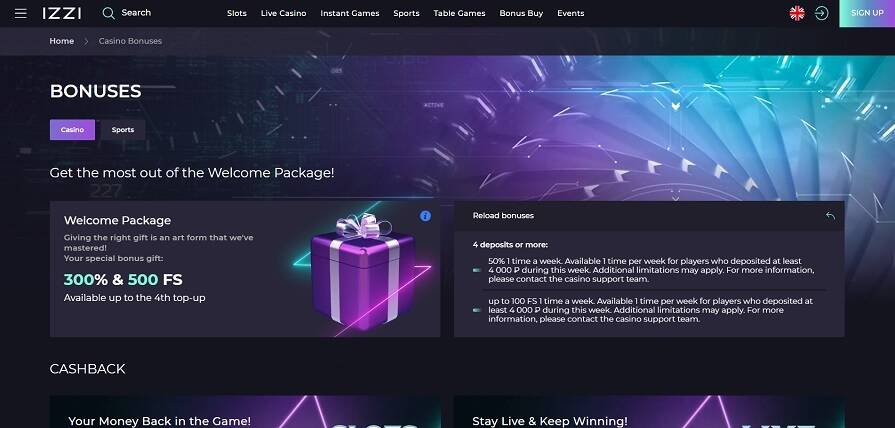
Task: Open the UK flag language selector
Action: click(797, 13)
